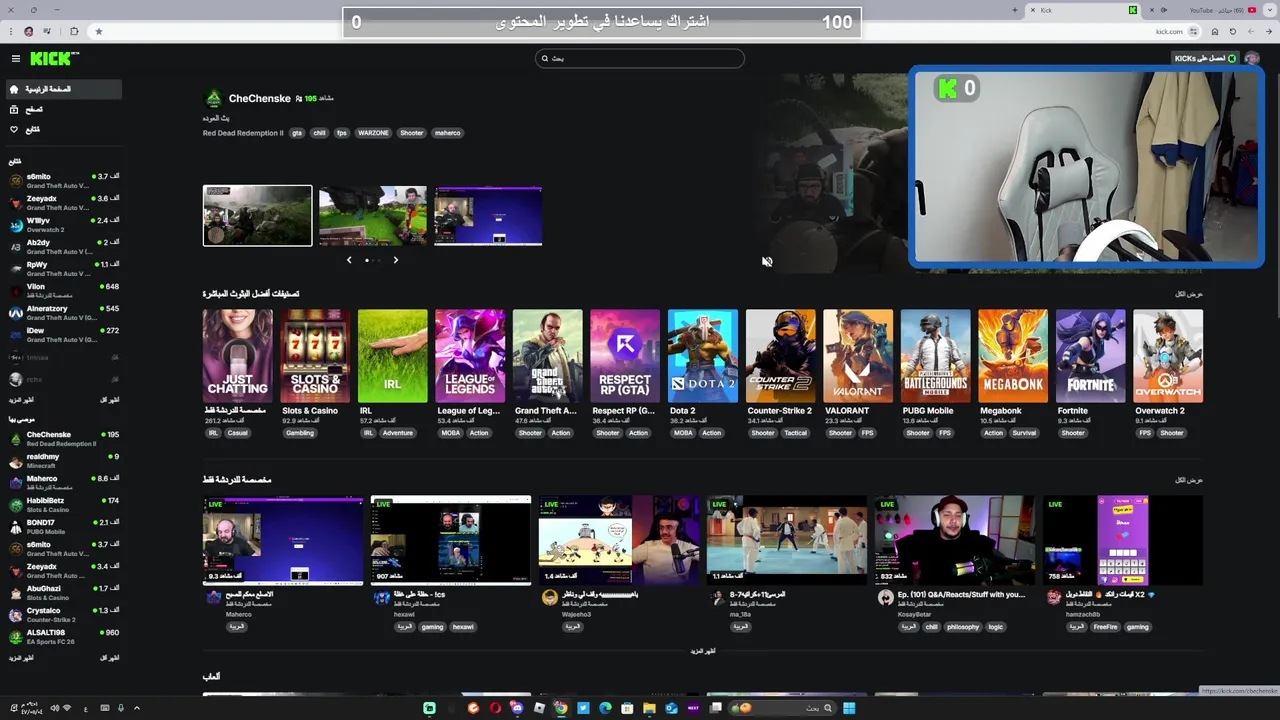Open the Grand Theft Auto category

coord(547,356)
